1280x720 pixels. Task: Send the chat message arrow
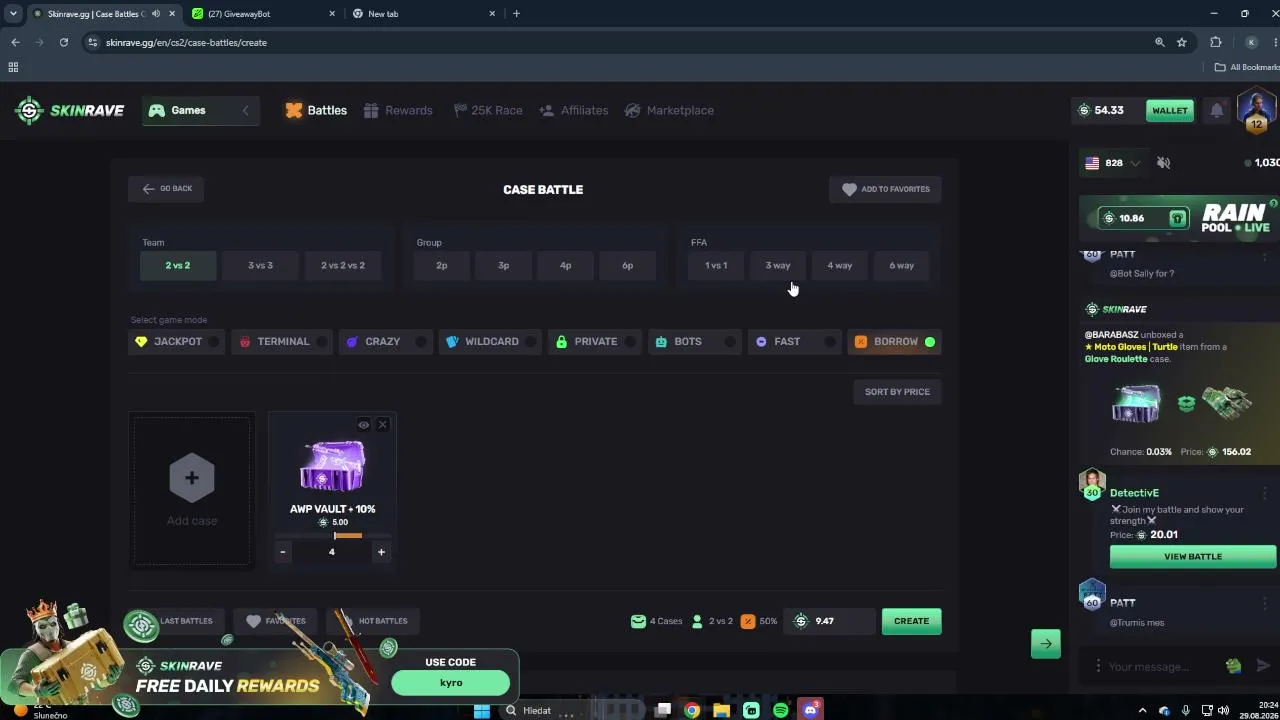pos(1263,666)
